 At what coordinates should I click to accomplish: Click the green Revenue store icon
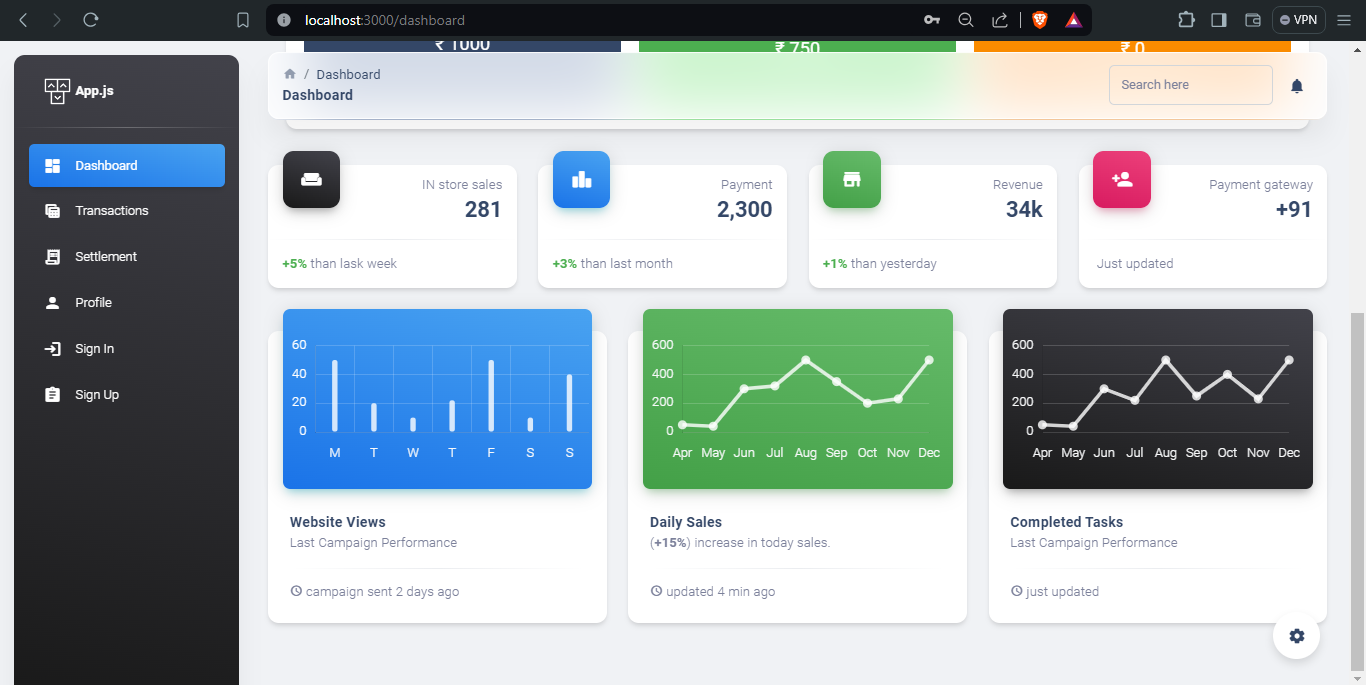[x=851, y=180]
